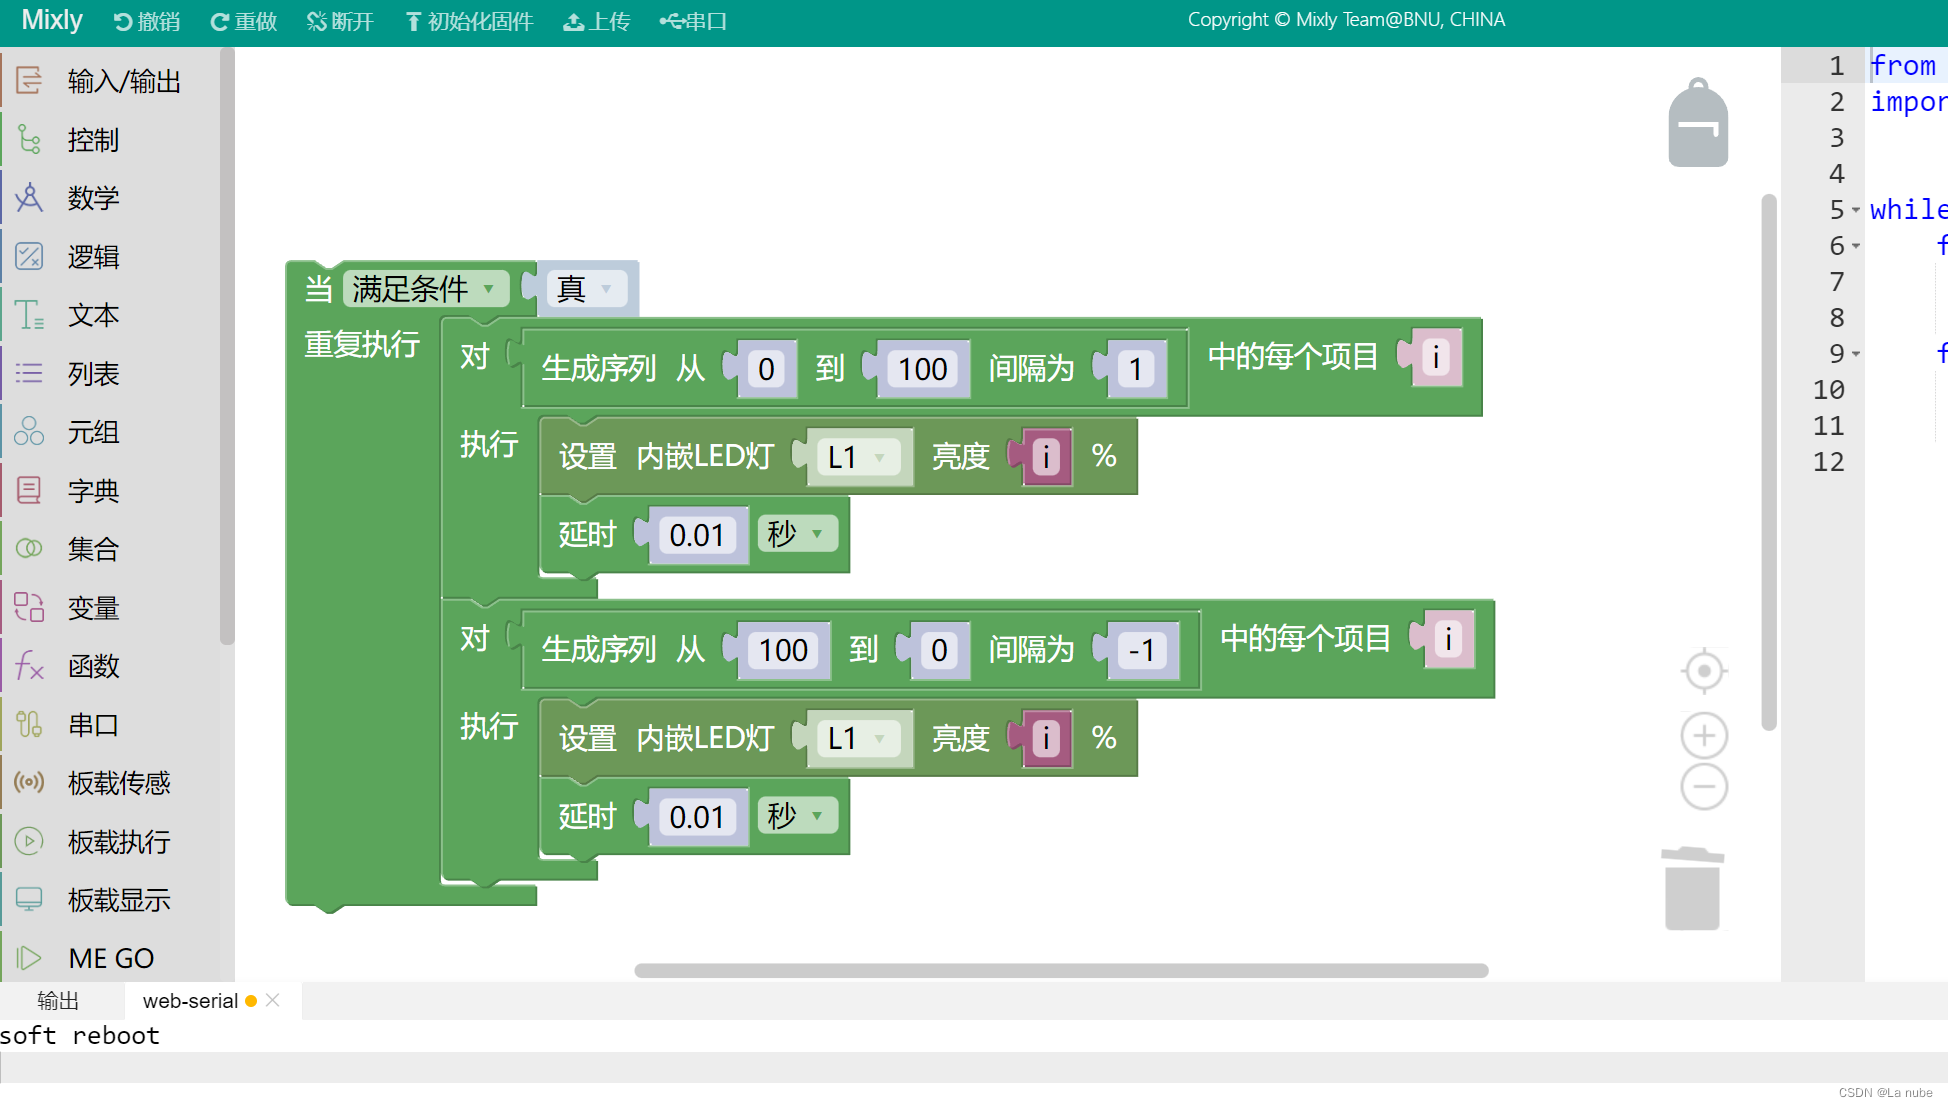Edit 0.01 in first delay block
Viewport: 1948px width, 1107px height.
point(697,535)
